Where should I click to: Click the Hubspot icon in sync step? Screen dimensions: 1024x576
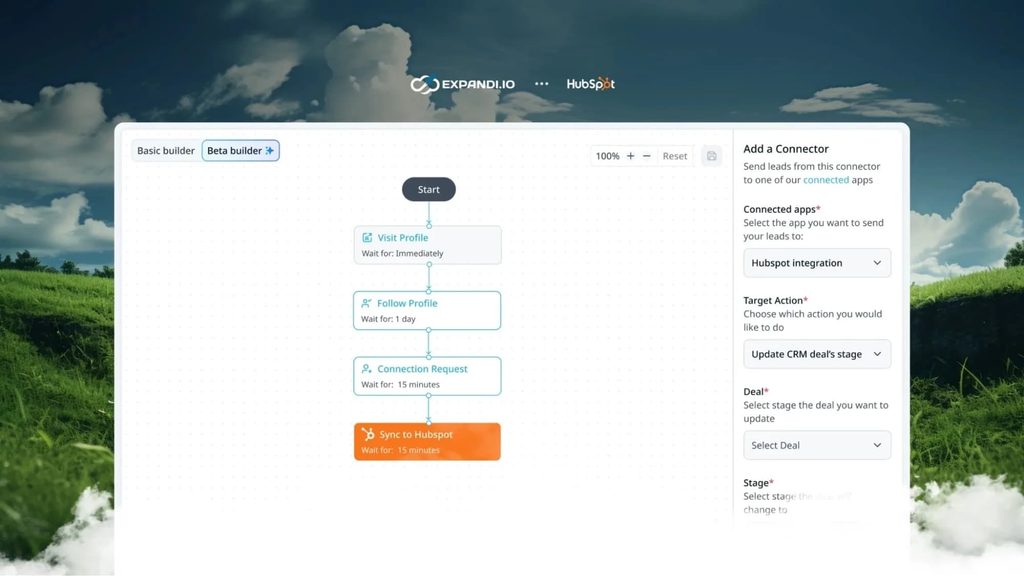368,434
